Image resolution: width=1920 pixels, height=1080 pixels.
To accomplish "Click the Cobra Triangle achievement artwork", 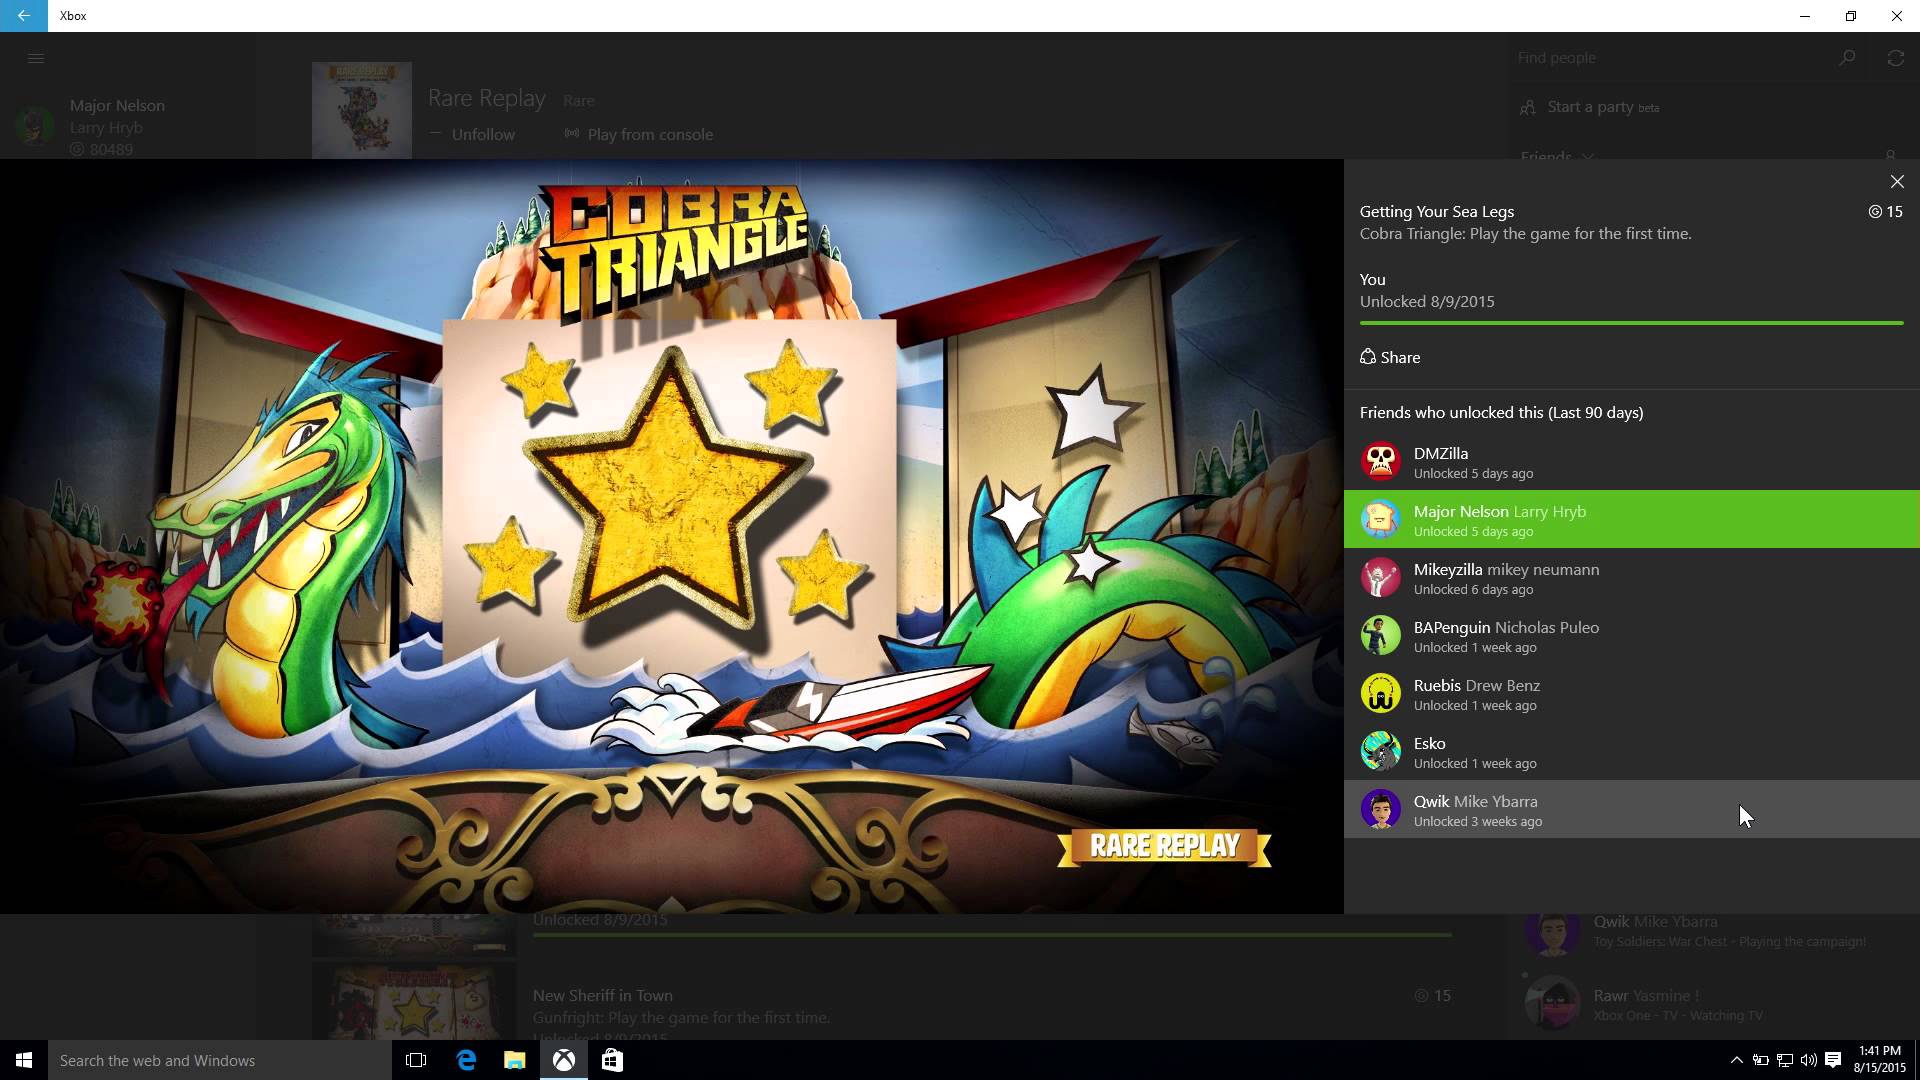I will [x=670, y=535].
